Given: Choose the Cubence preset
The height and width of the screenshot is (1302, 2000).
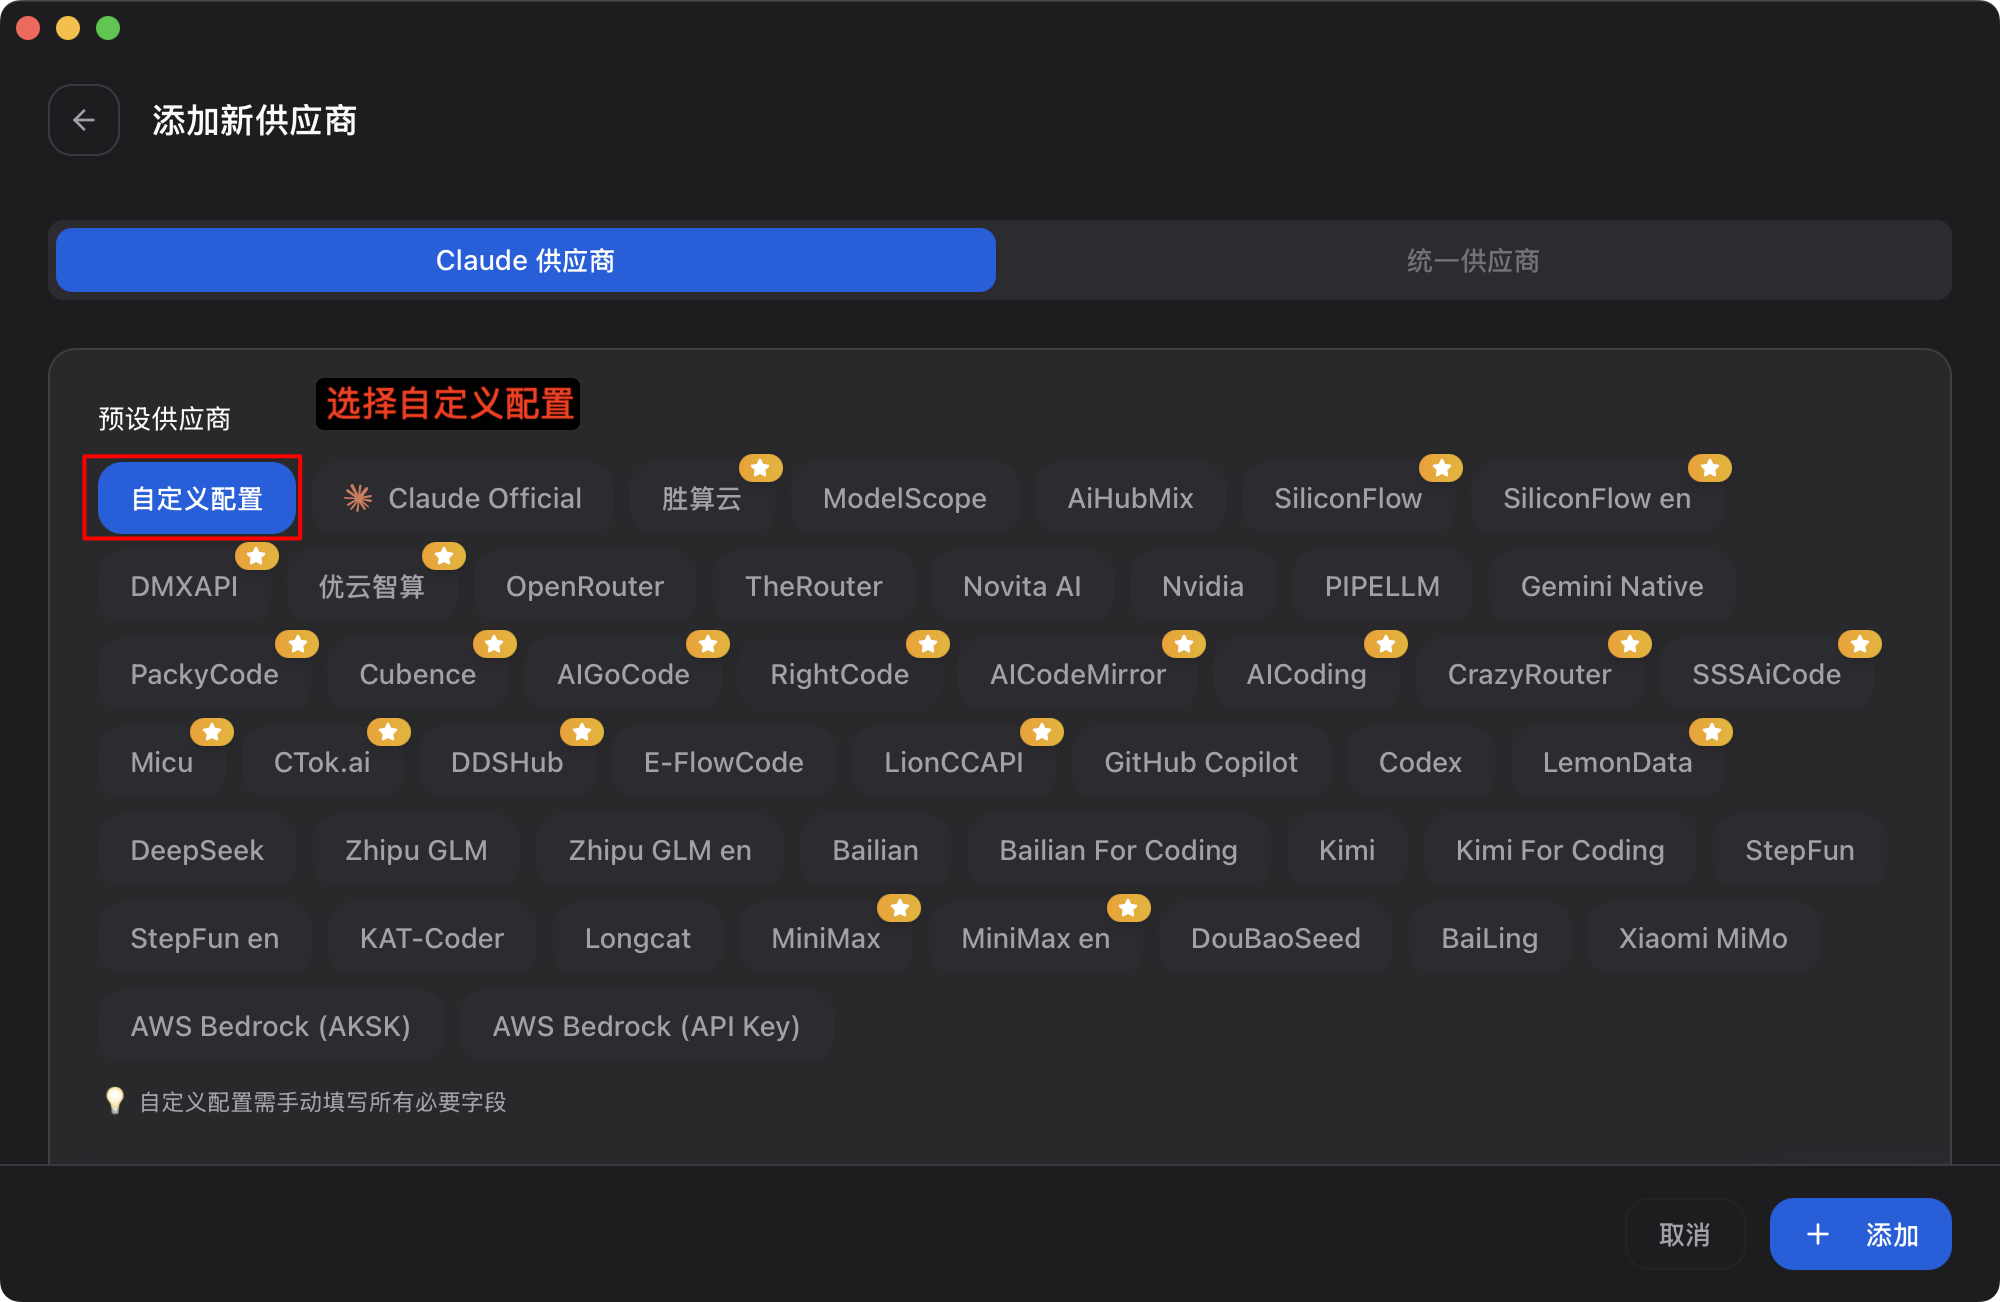Looking at the screenshot, I should [418, 674].
